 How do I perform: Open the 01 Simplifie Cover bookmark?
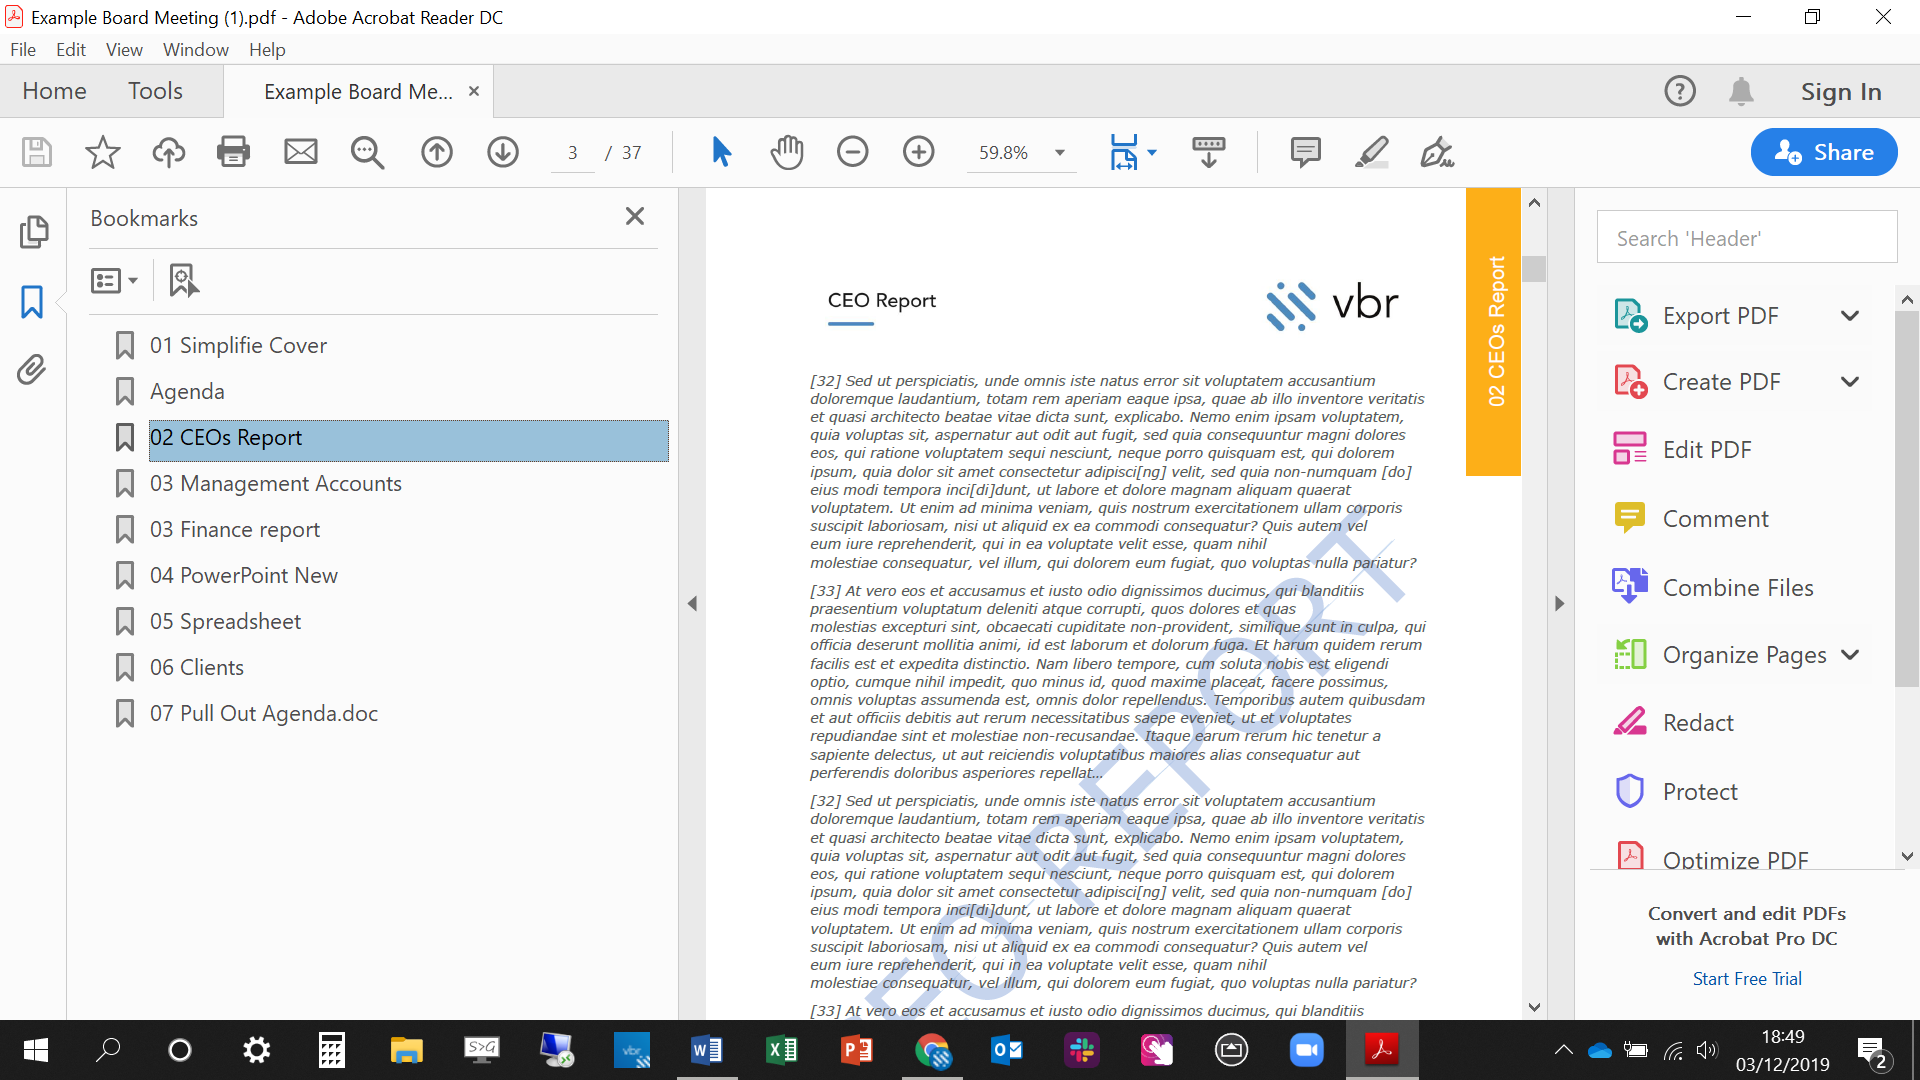(x=238, y=346)
